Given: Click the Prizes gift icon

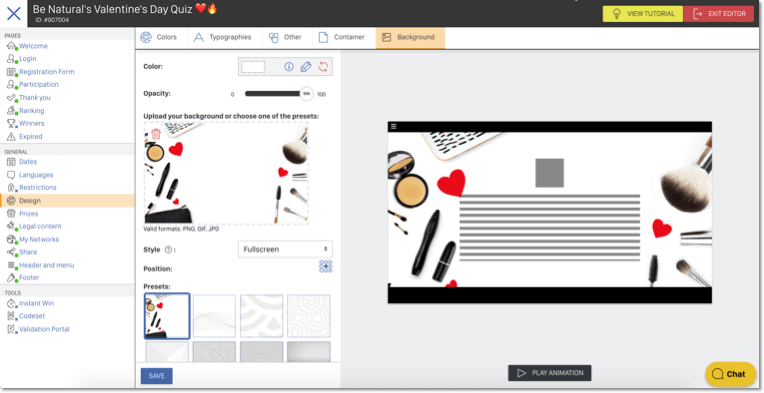Looking at the screenshot, I should [11, 213].
